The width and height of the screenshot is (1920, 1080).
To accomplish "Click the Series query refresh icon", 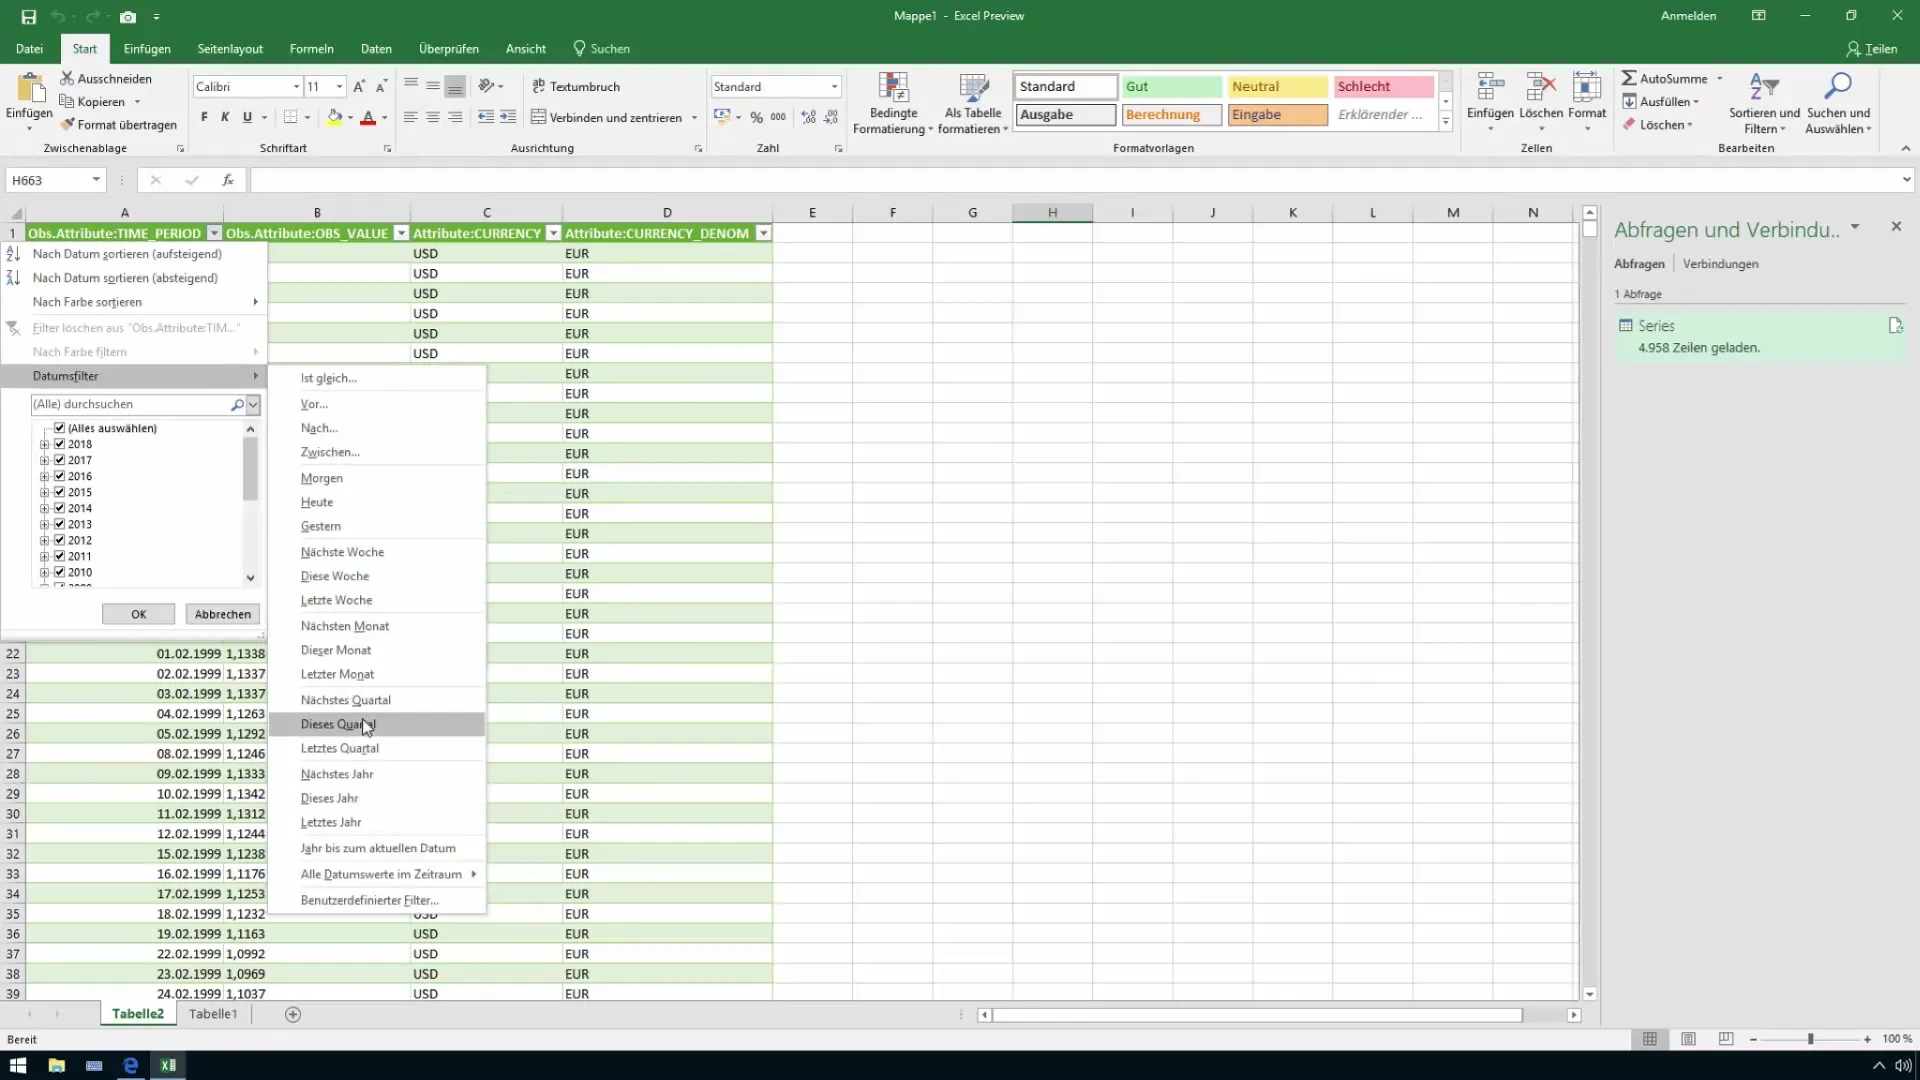I will [1895, 326].
